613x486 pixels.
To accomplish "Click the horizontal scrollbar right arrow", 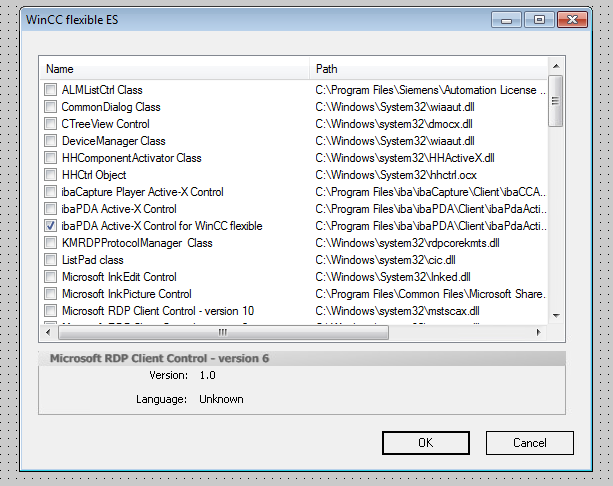I will (x=539, y=332).
